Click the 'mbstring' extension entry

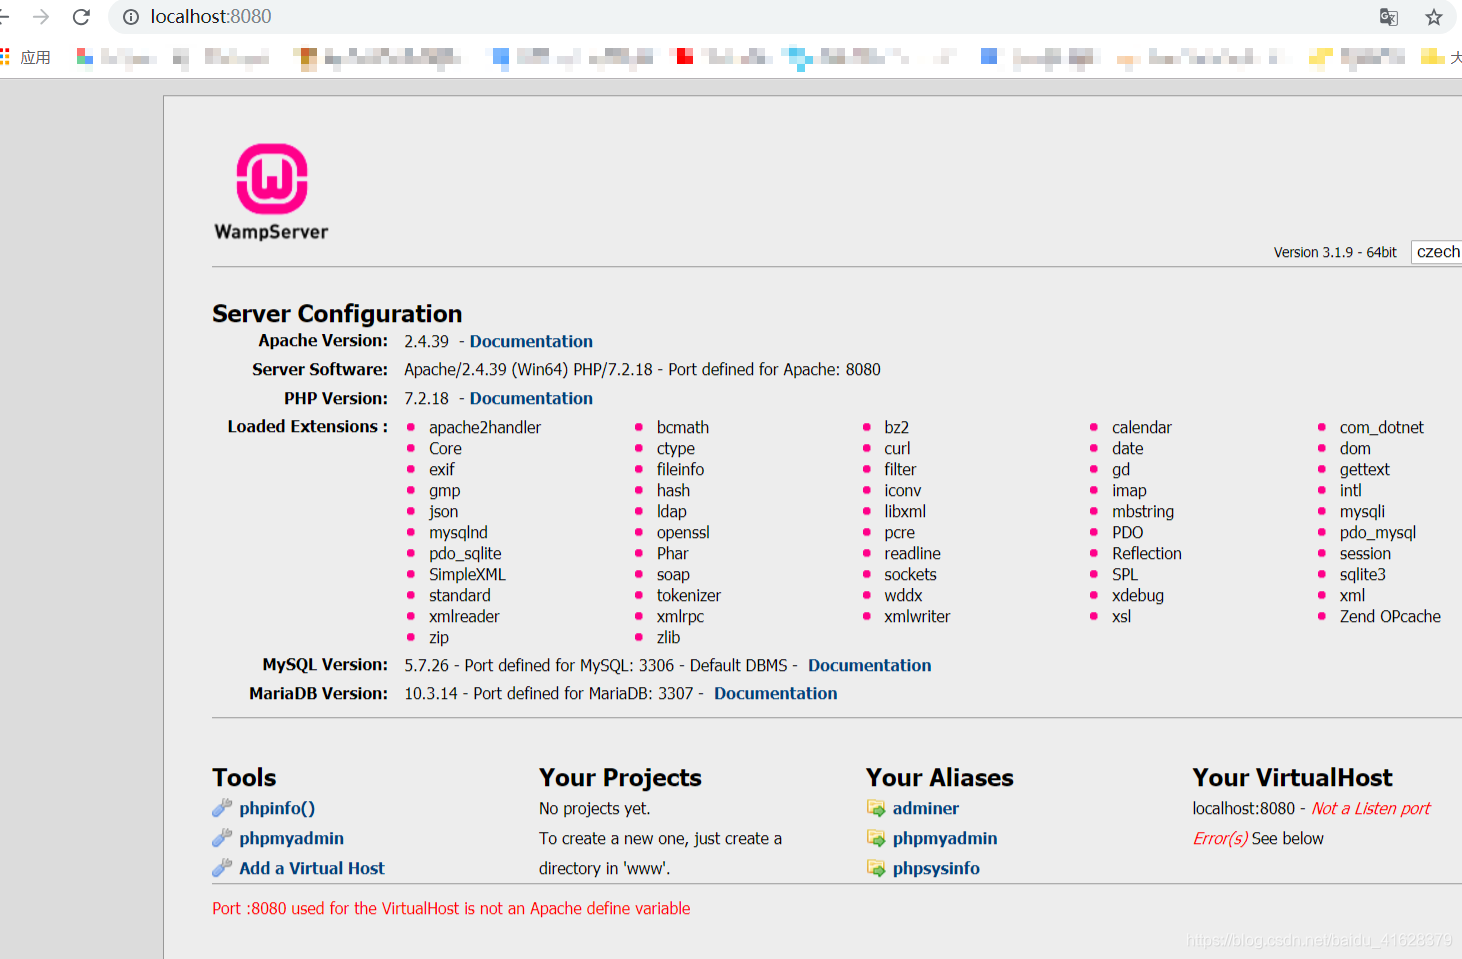point(1143,511)
